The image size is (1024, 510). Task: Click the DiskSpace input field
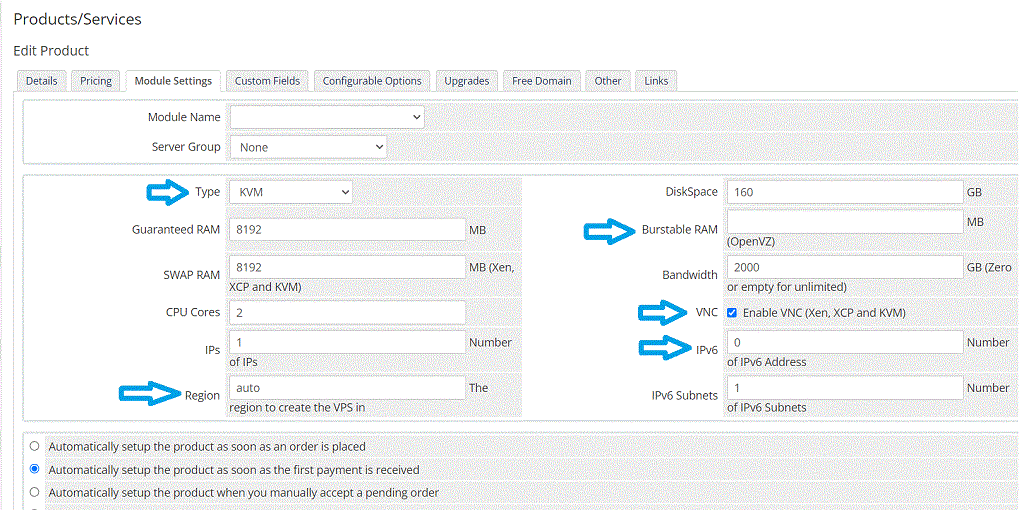coord(845,192)
